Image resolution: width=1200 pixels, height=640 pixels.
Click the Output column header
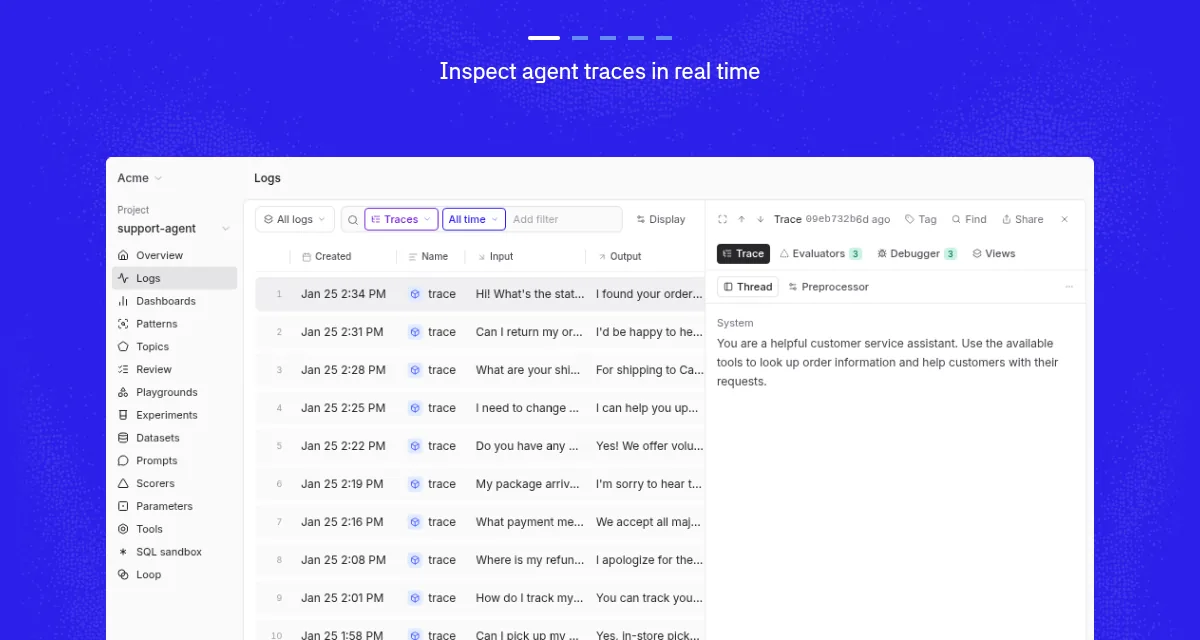tap(619, 257)
